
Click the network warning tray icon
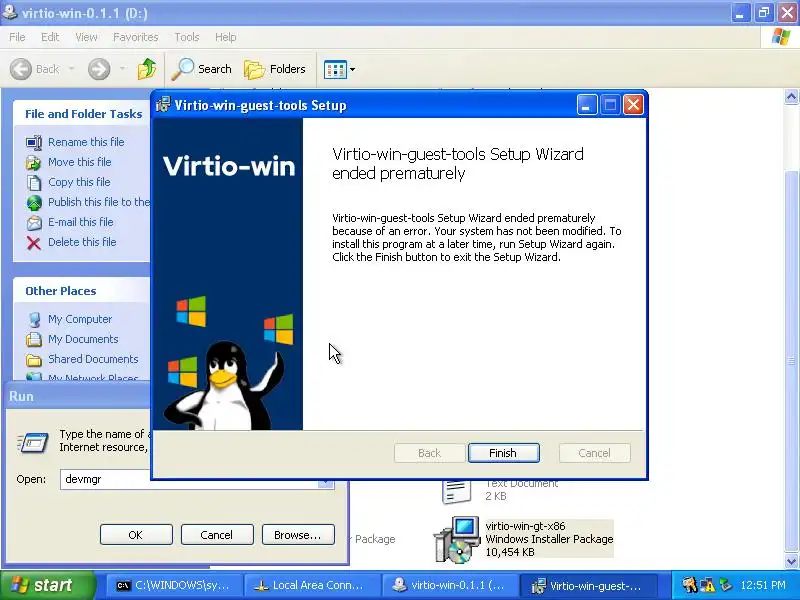coord(707,585)
